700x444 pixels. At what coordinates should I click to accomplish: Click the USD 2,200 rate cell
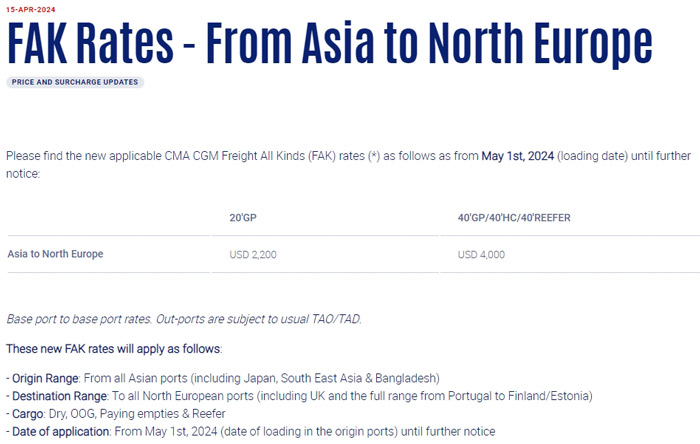(x=253, y=255)
